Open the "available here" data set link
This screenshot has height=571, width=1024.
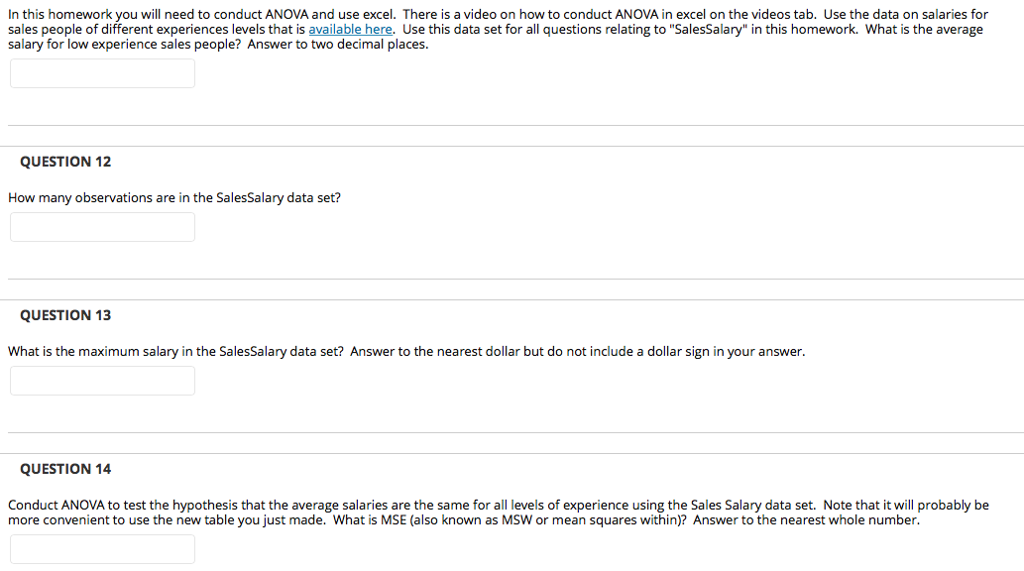(350, 29)
